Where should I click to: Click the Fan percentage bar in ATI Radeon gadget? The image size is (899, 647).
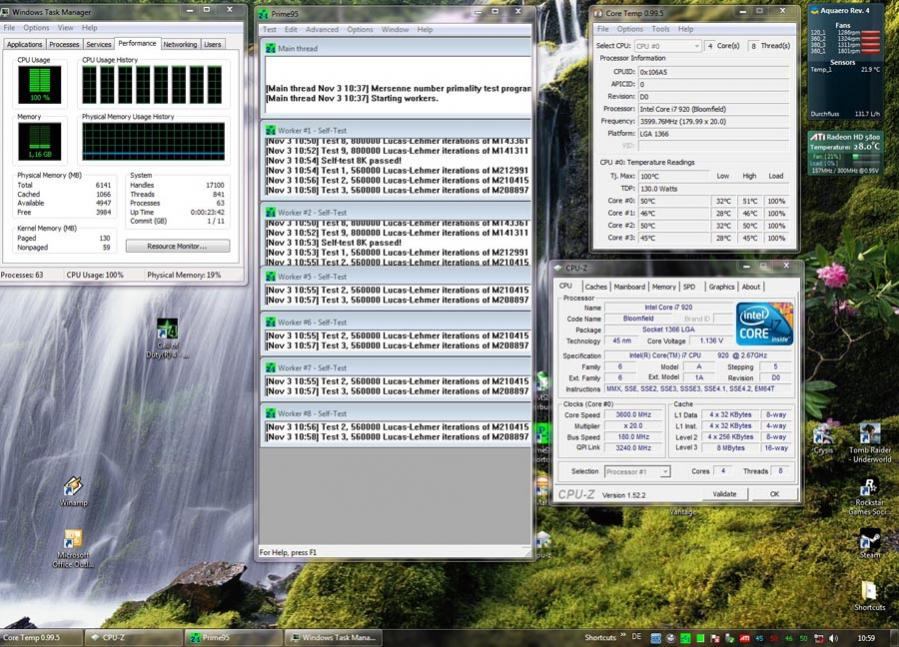(865, 157)
